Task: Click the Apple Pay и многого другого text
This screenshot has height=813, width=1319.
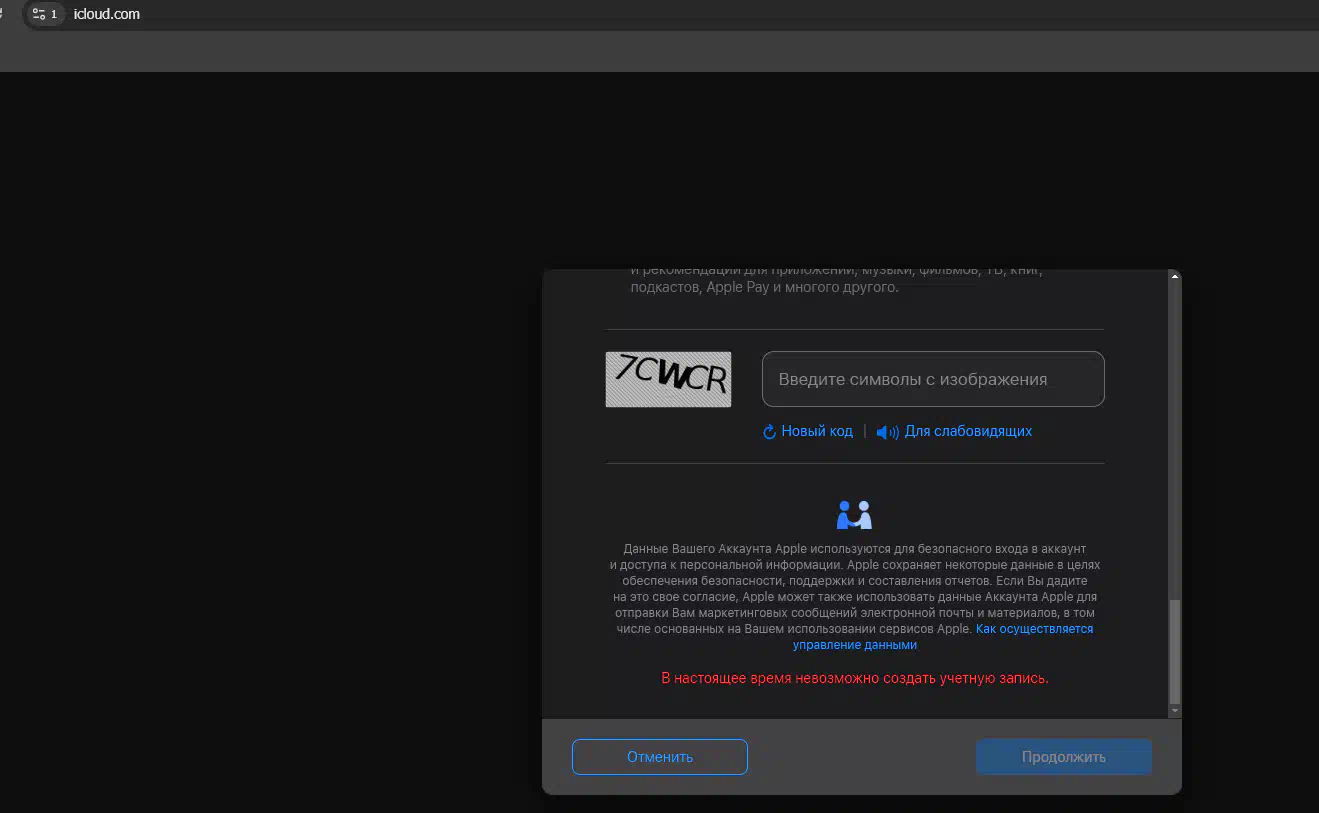Action: click(803, 287)
